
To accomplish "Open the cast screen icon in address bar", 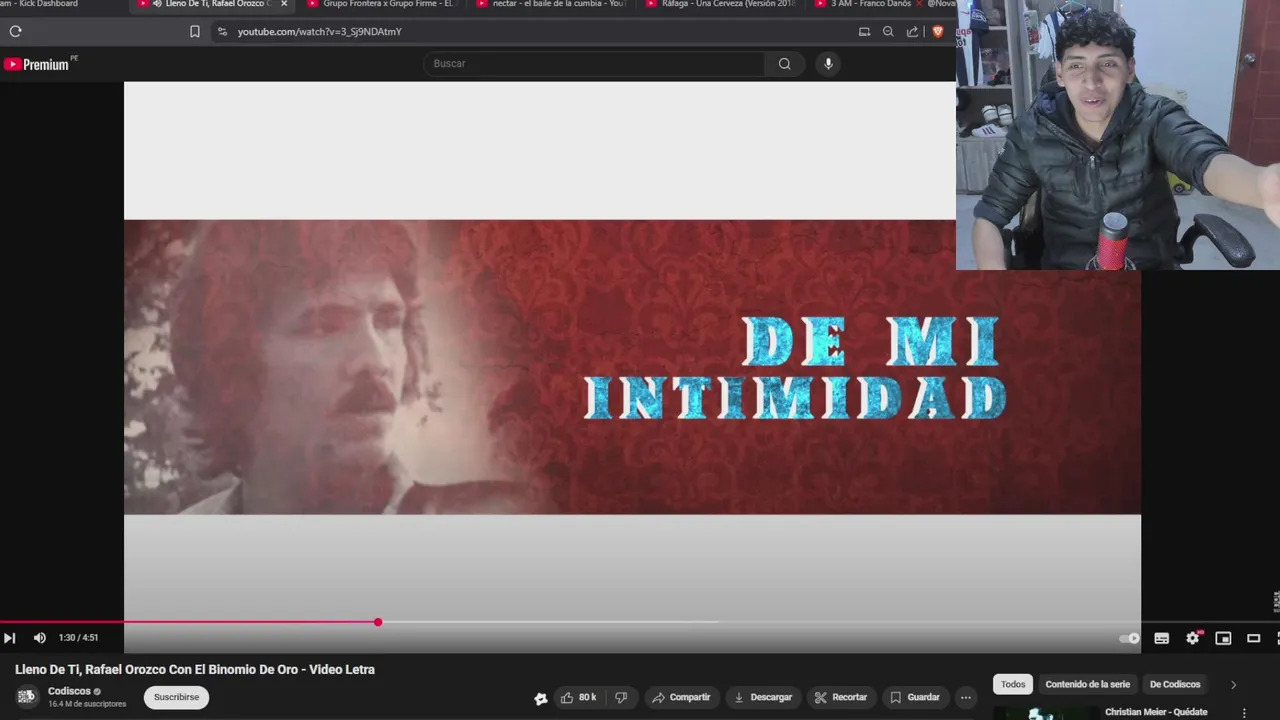I will (x=864, y=32).
